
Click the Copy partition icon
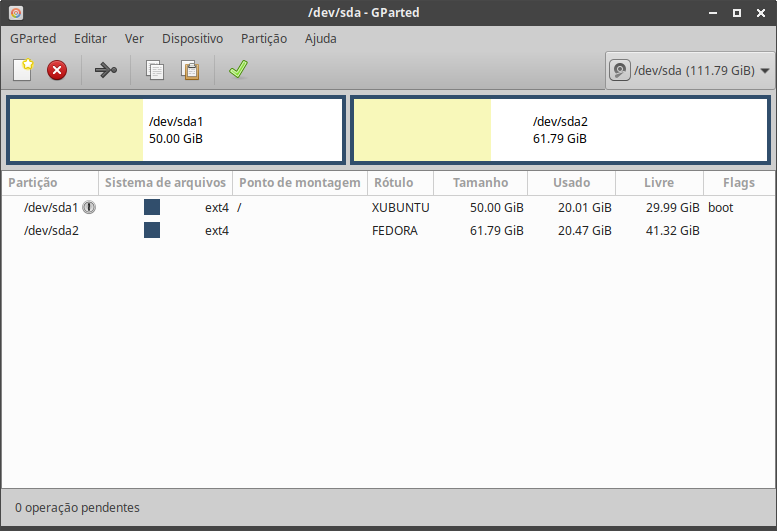pyautogui.click(x=155, y=70)
